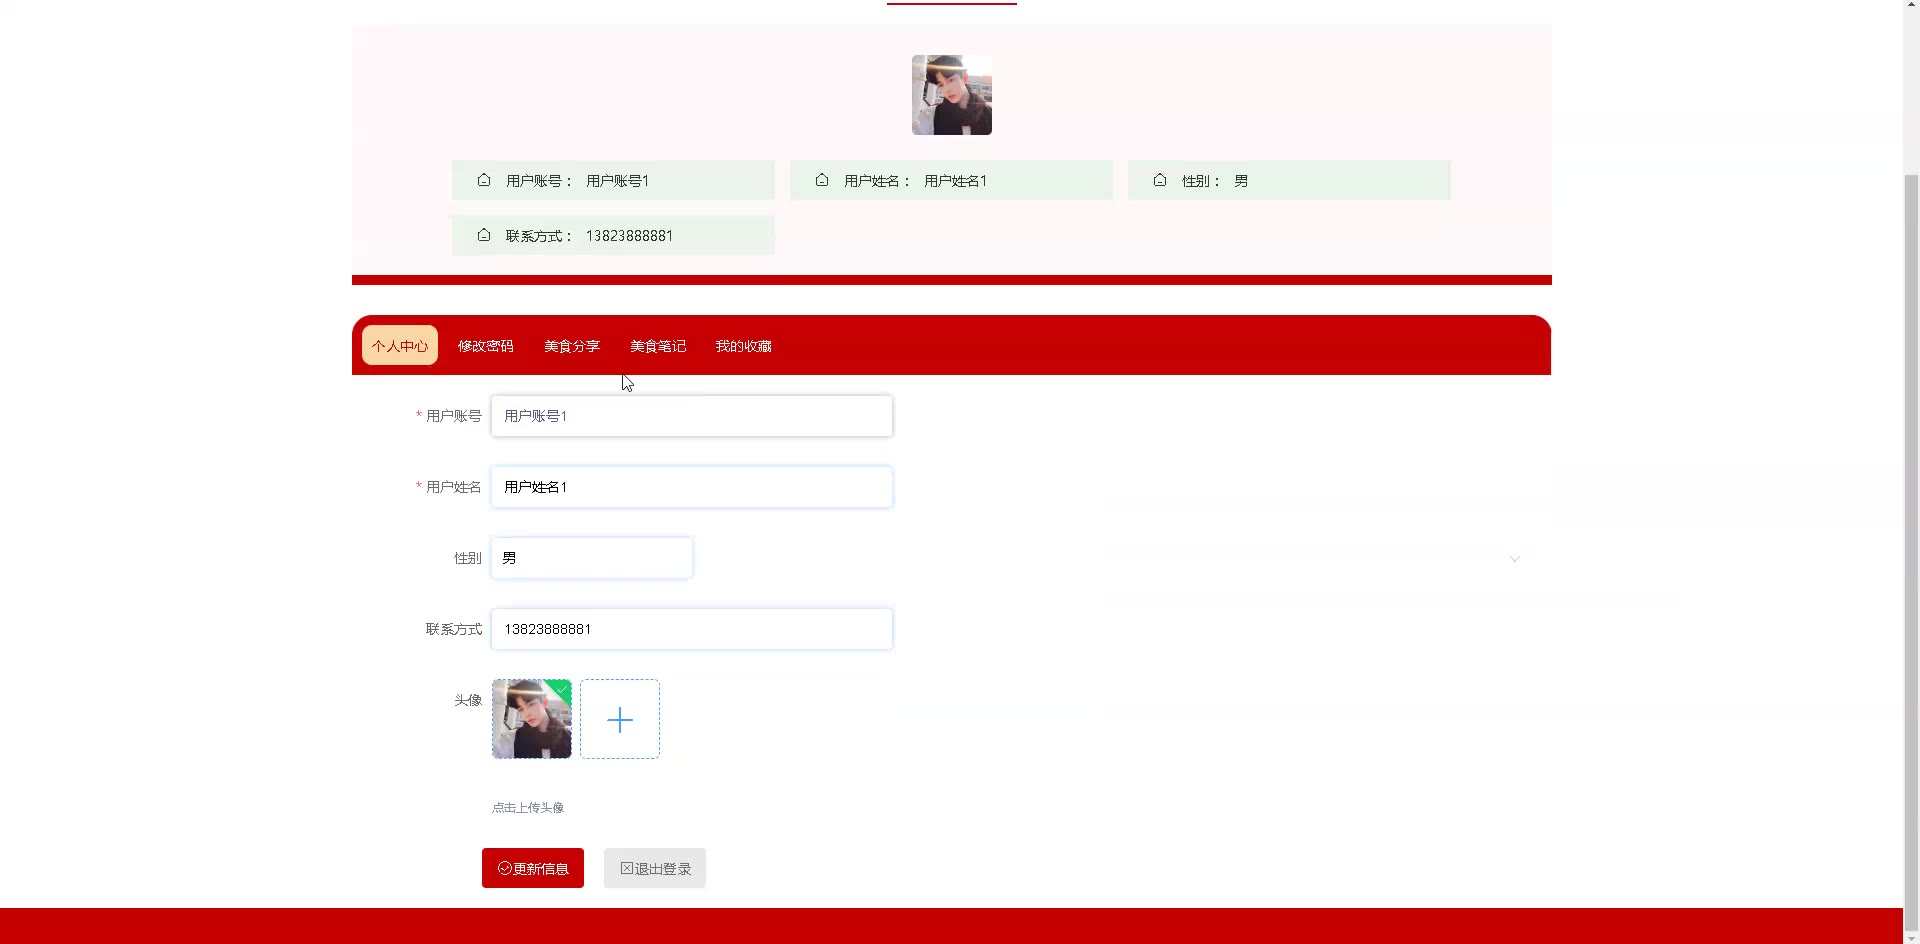1920x944 pixels.
Task: Click the home icon beside 性别 info
Action: click(x=1160, y=180)
